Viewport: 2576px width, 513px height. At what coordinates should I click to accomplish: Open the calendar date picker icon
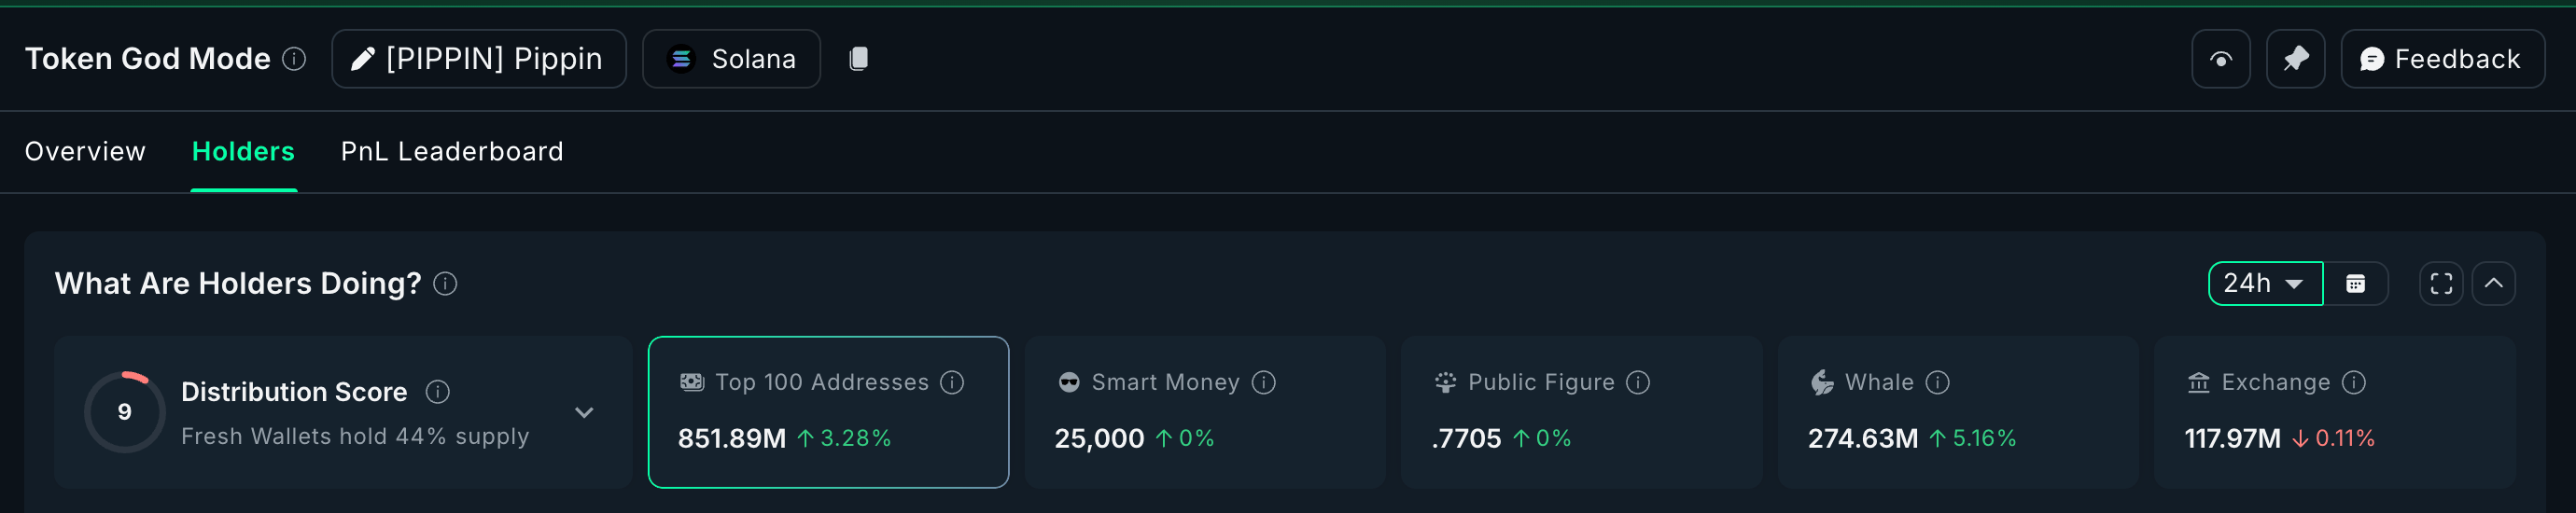[2355, 284]
